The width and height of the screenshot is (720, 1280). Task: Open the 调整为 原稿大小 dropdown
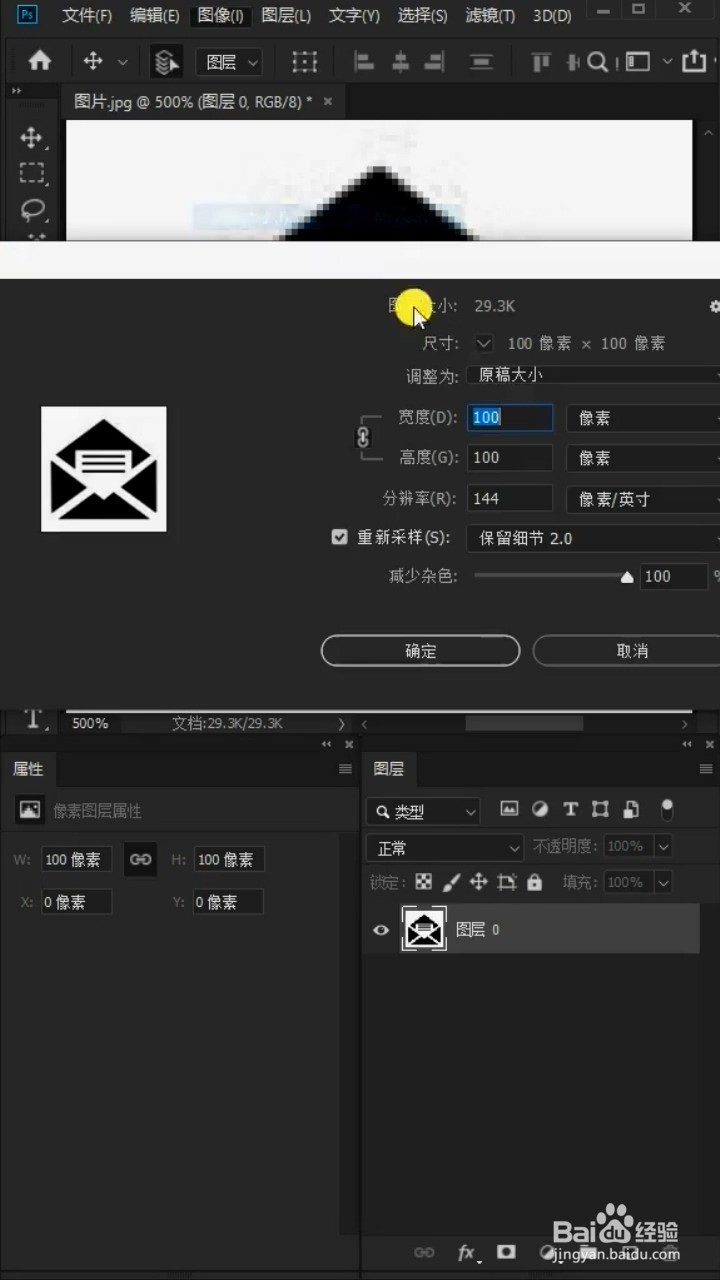point(593,375)
